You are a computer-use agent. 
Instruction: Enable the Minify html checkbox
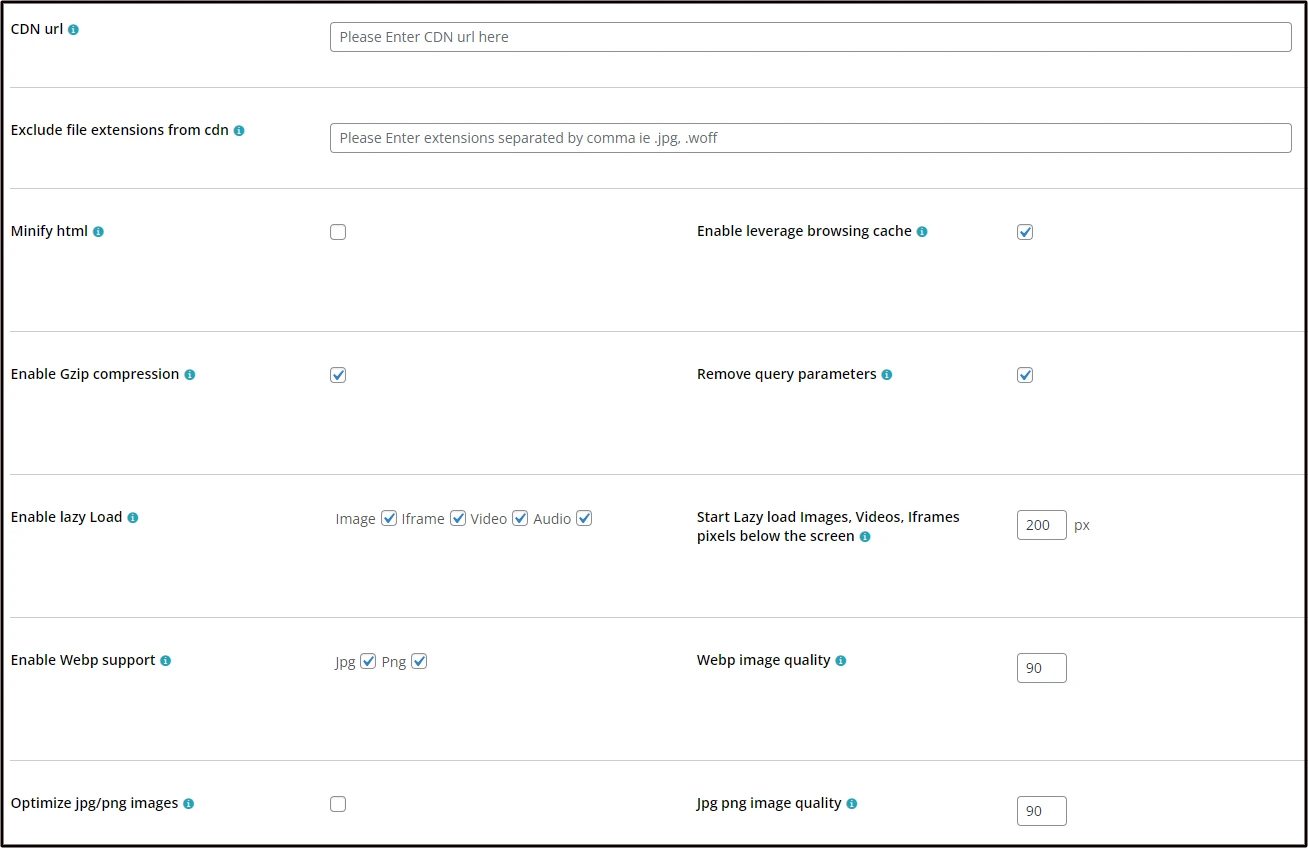[338, 232]
